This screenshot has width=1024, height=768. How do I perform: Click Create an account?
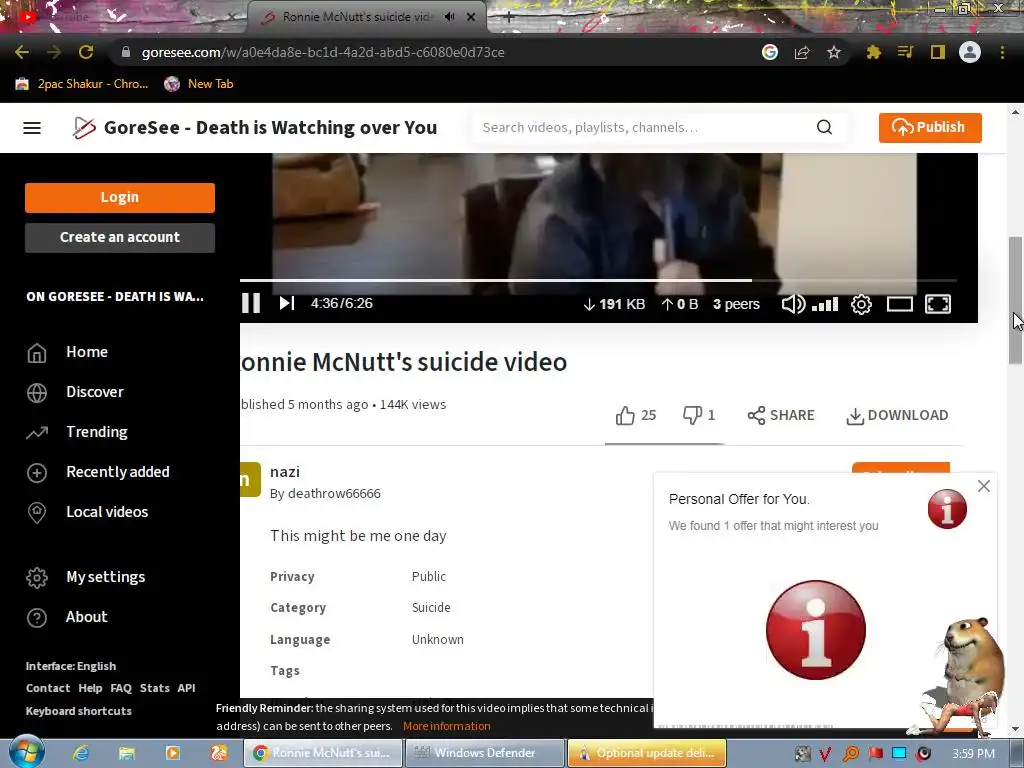click(x=120, y=237)
